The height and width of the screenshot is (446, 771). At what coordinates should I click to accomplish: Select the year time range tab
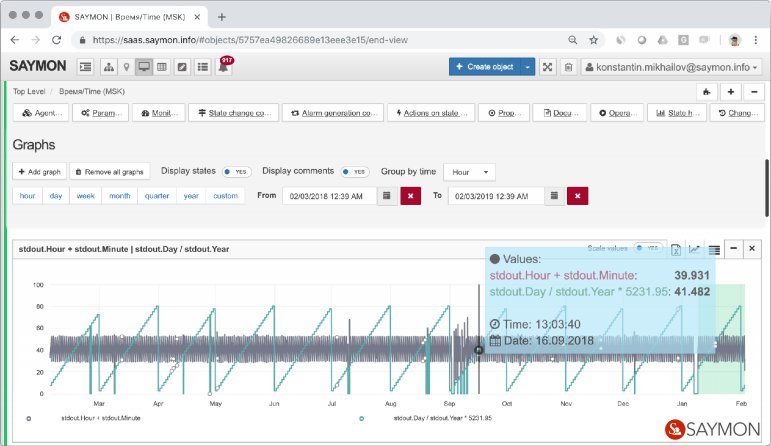coord(191,196)
